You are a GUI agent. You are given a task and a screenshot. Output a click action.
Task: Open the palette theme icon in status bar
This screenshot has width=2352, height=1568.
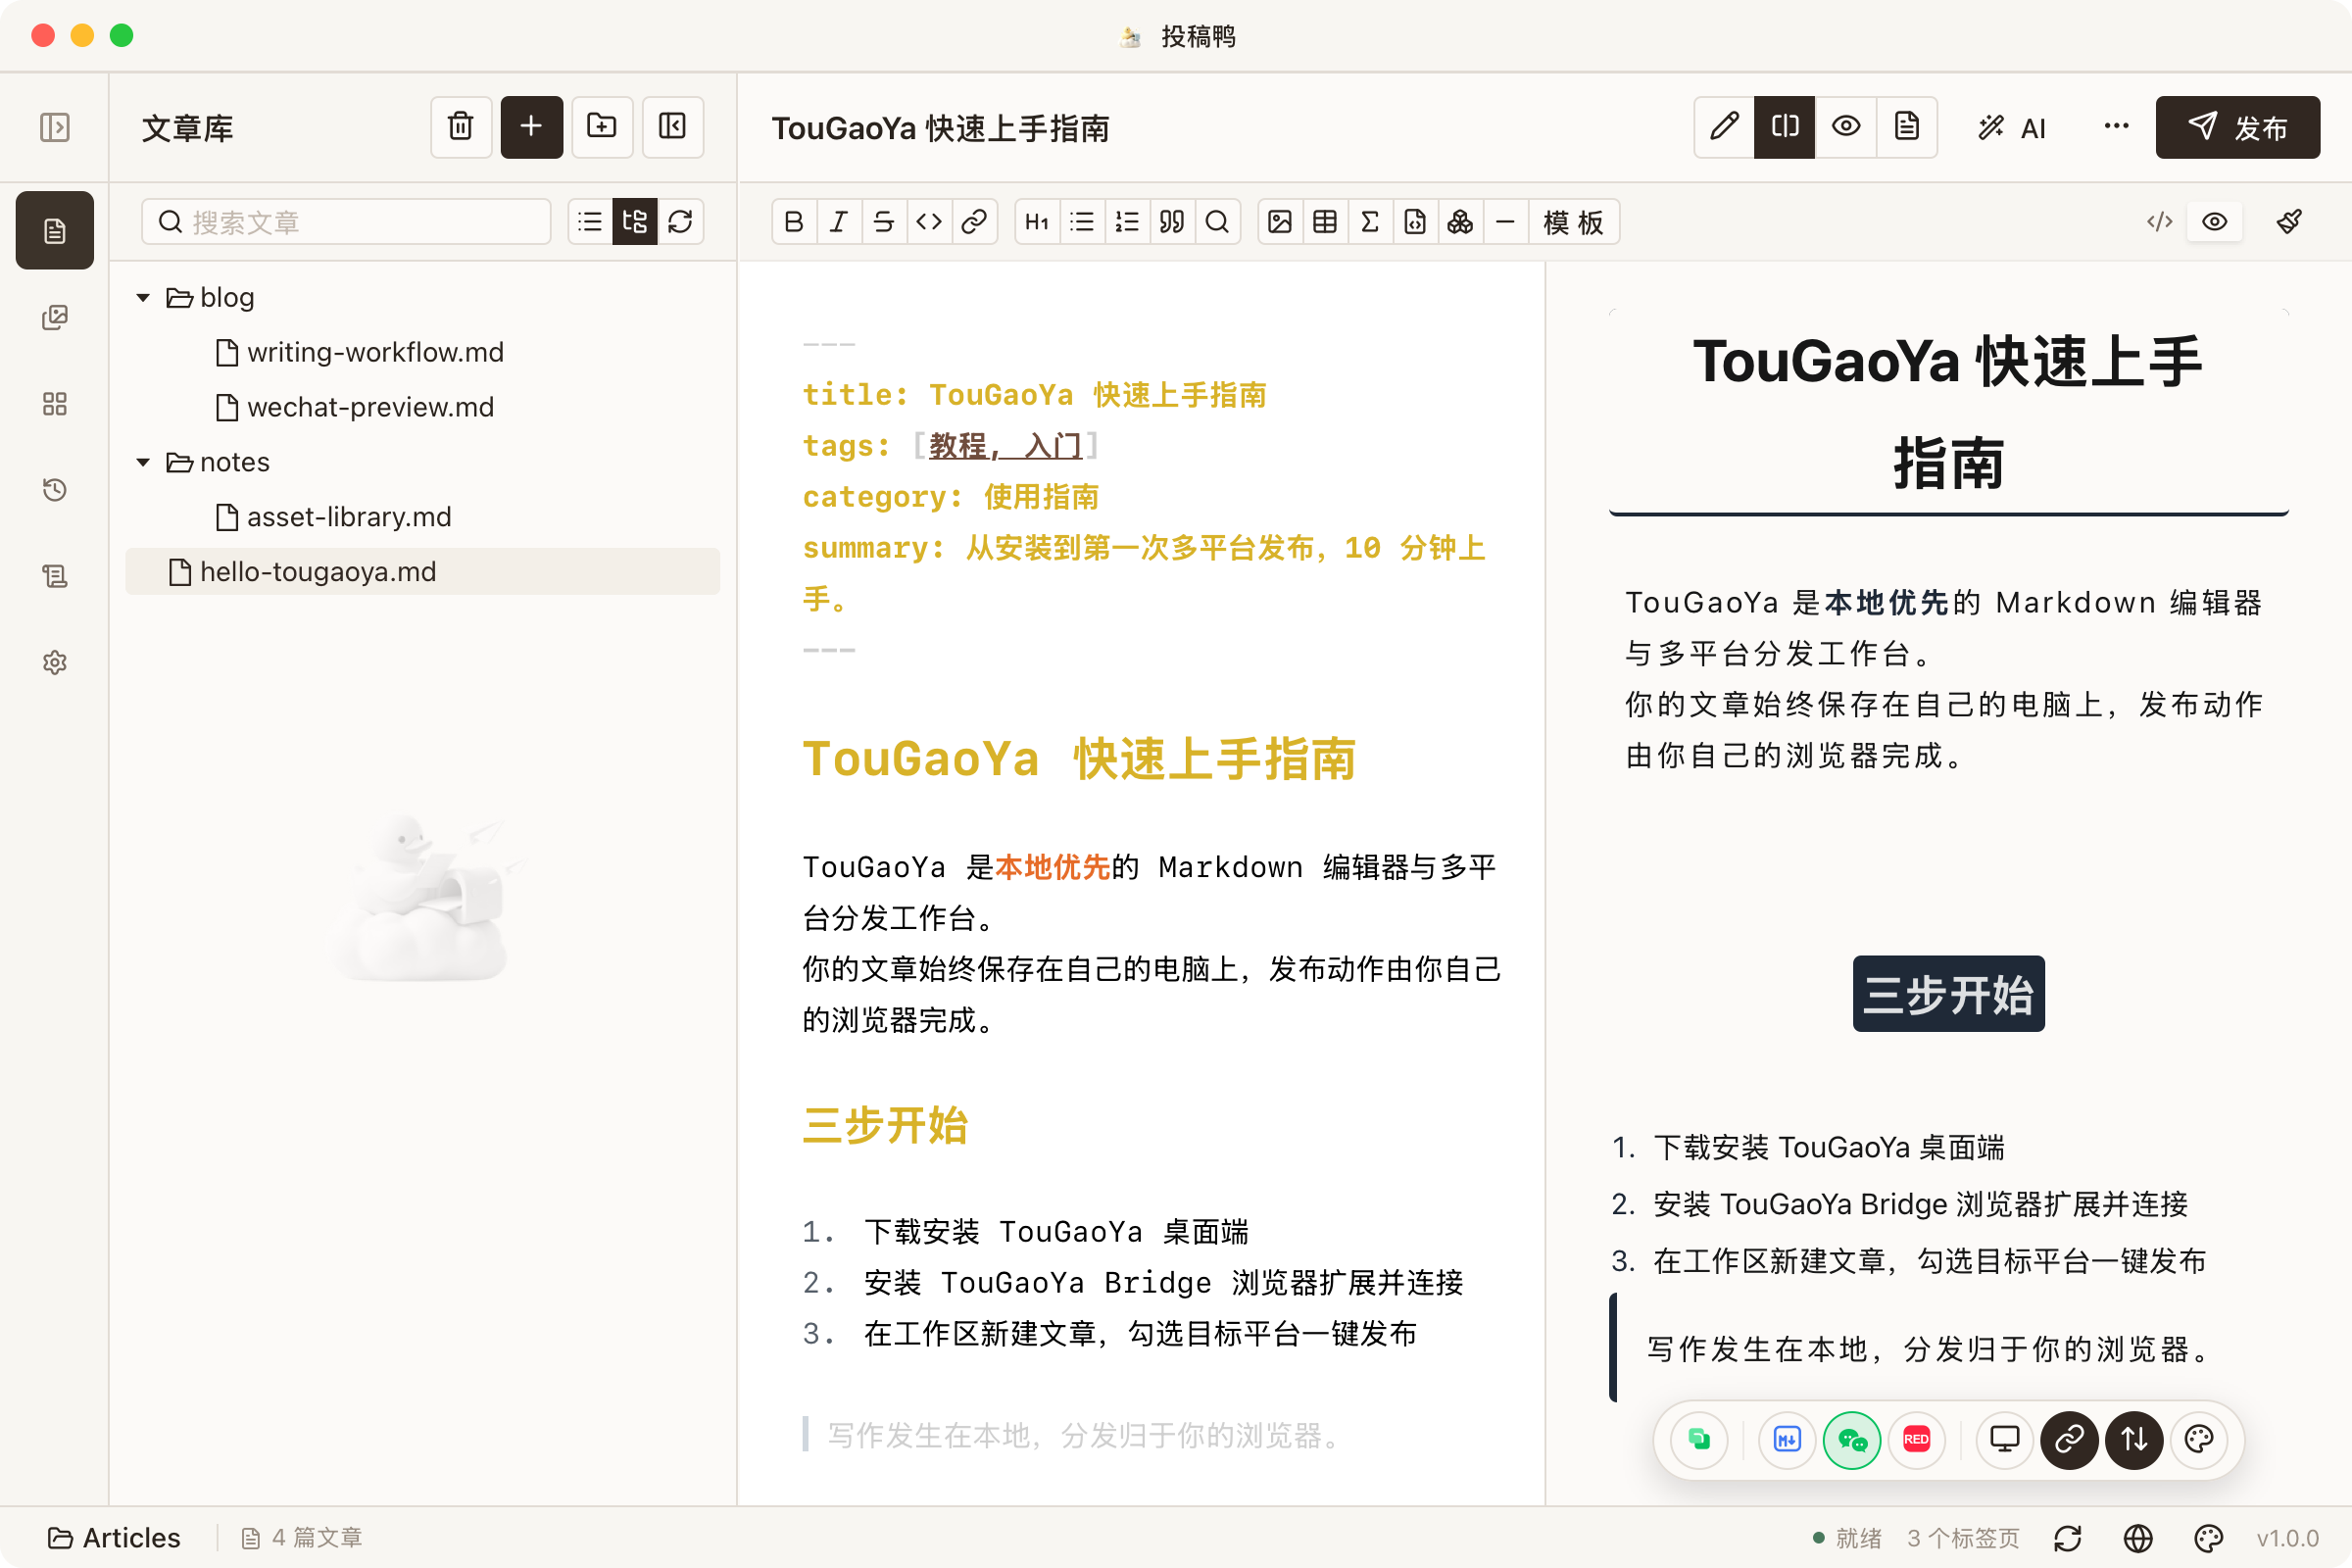[2208, 1538]
